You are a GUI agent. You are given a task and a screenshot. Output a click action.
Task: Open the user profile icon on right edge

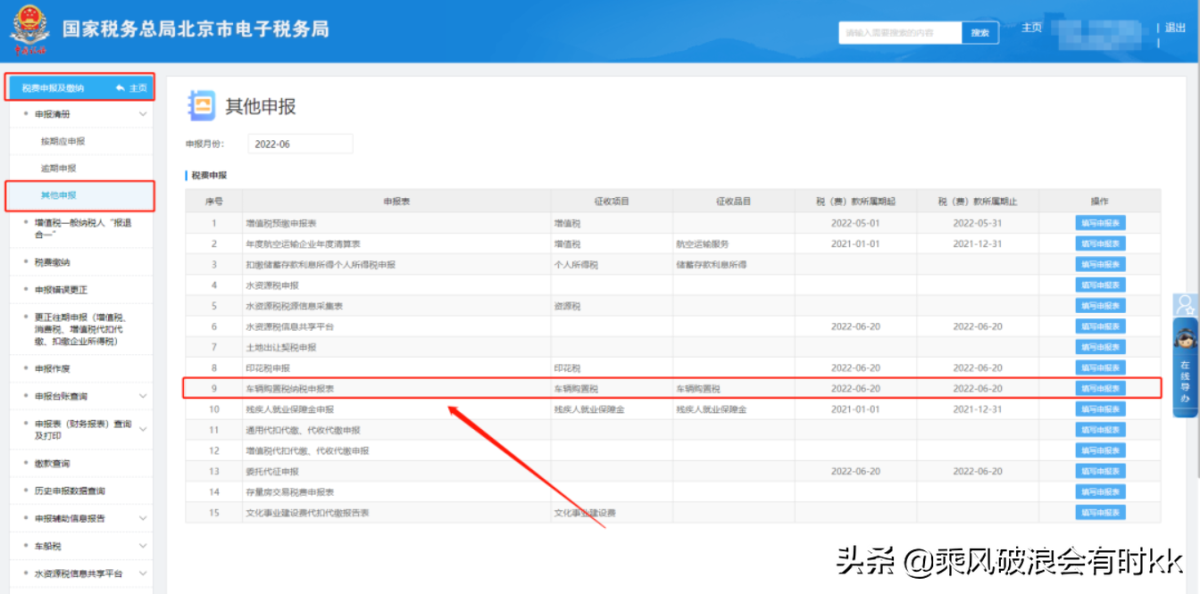(1186, 305)
